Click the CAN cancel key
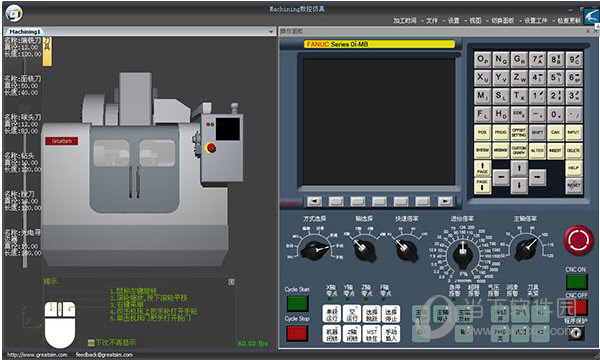600x360 pixels. [556, 132]
